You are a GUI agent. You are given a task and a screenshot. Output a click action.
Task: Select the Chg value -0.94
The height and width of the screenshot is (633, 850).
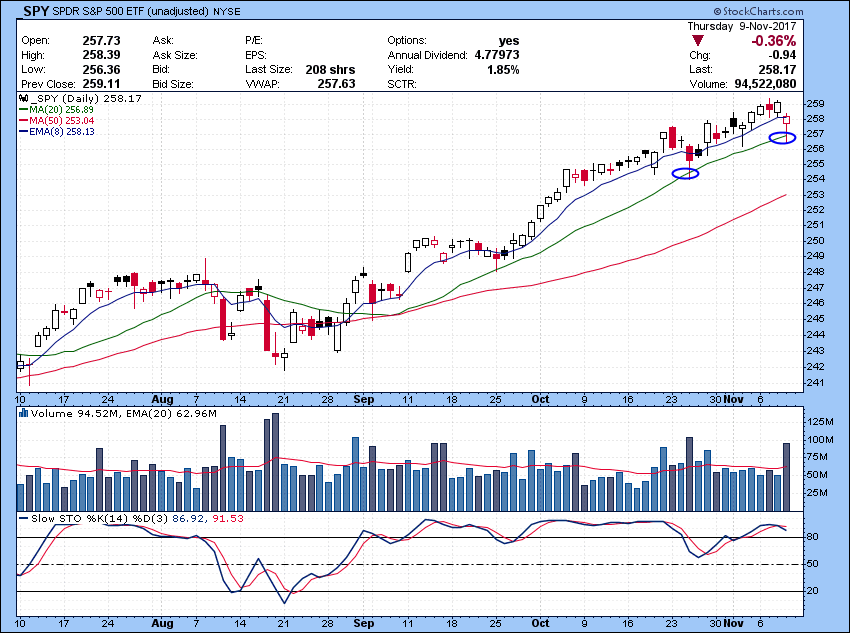coord(782,55)
